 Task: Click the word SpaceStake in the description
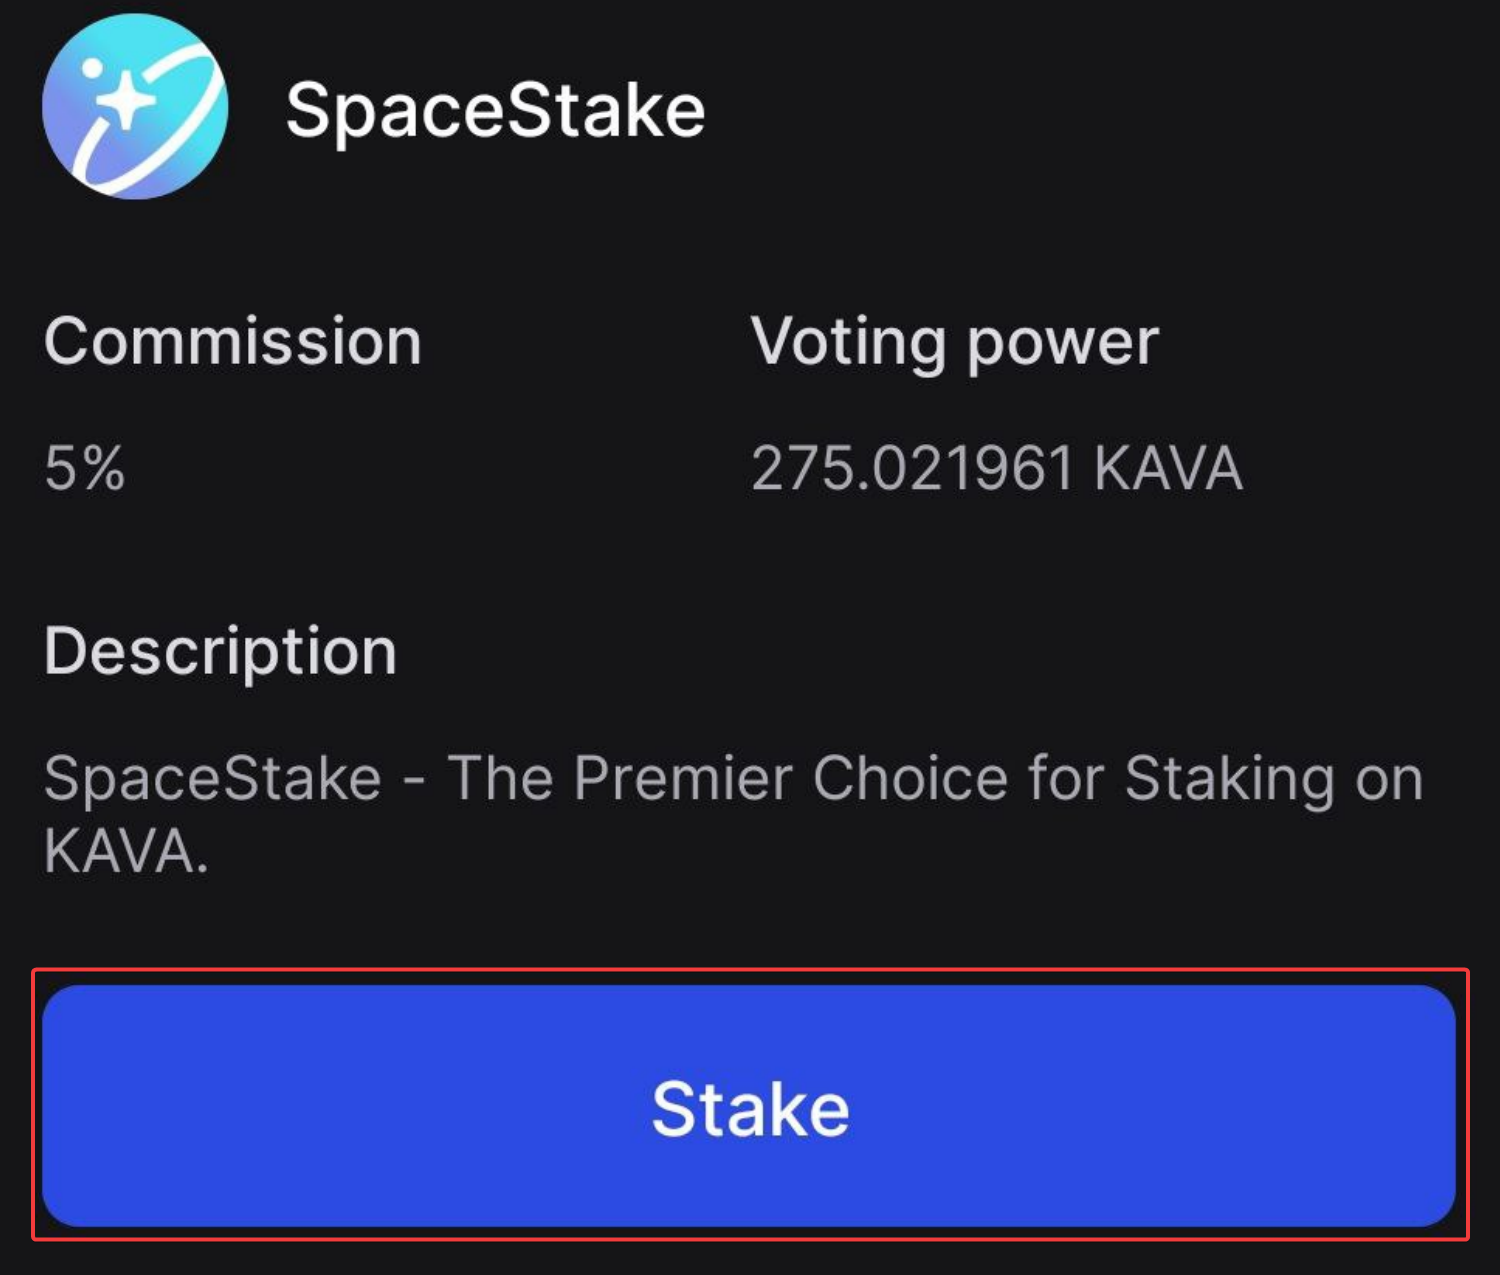212,779
